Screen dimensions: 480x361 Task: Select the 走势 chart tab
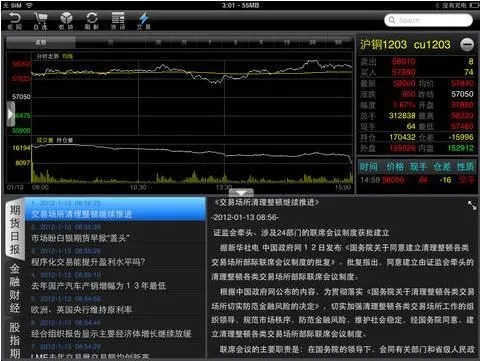pos(41,43)
